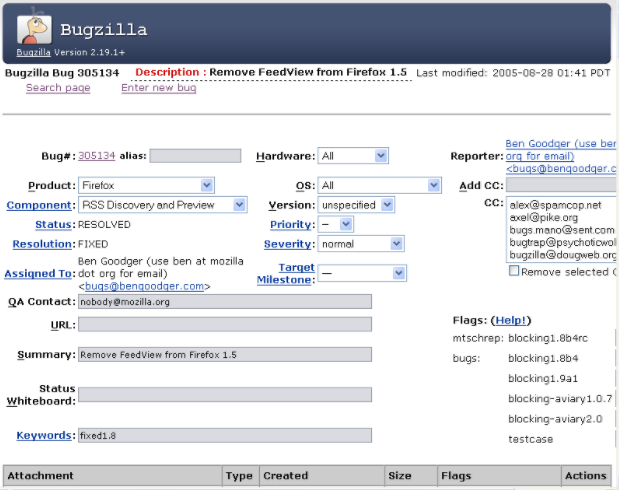
Task: Click the Keywords label link
Action: 44,435
